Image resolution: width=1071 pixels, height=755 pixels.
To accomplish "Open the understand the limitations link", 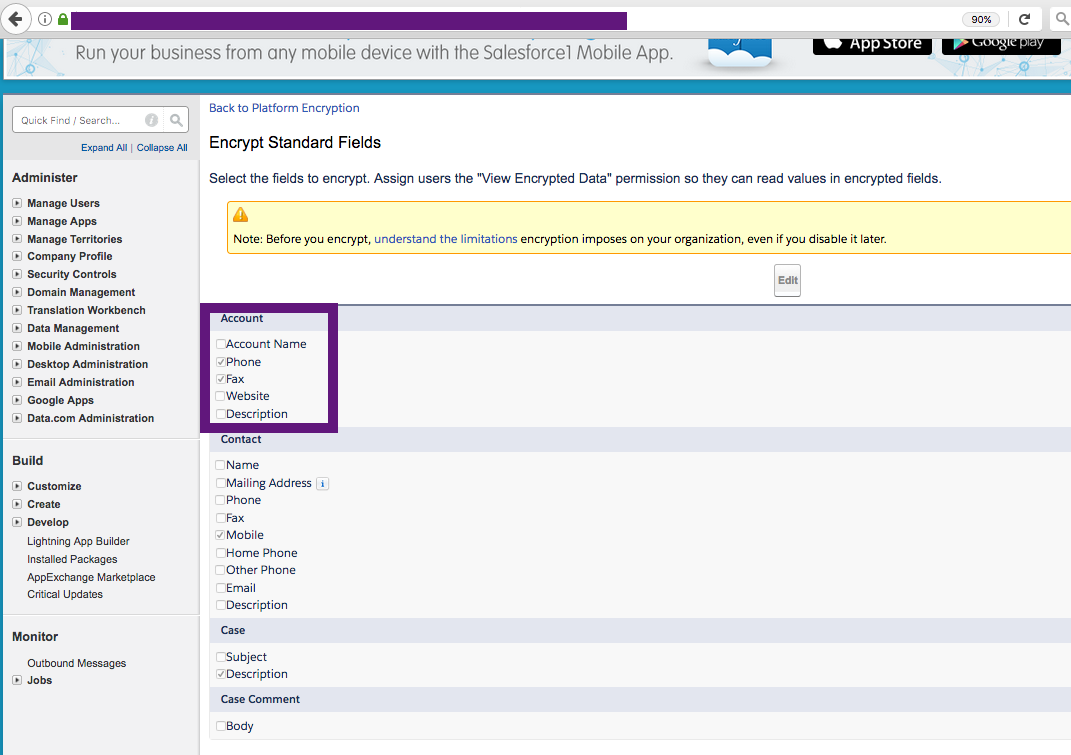I will (446, 239).
